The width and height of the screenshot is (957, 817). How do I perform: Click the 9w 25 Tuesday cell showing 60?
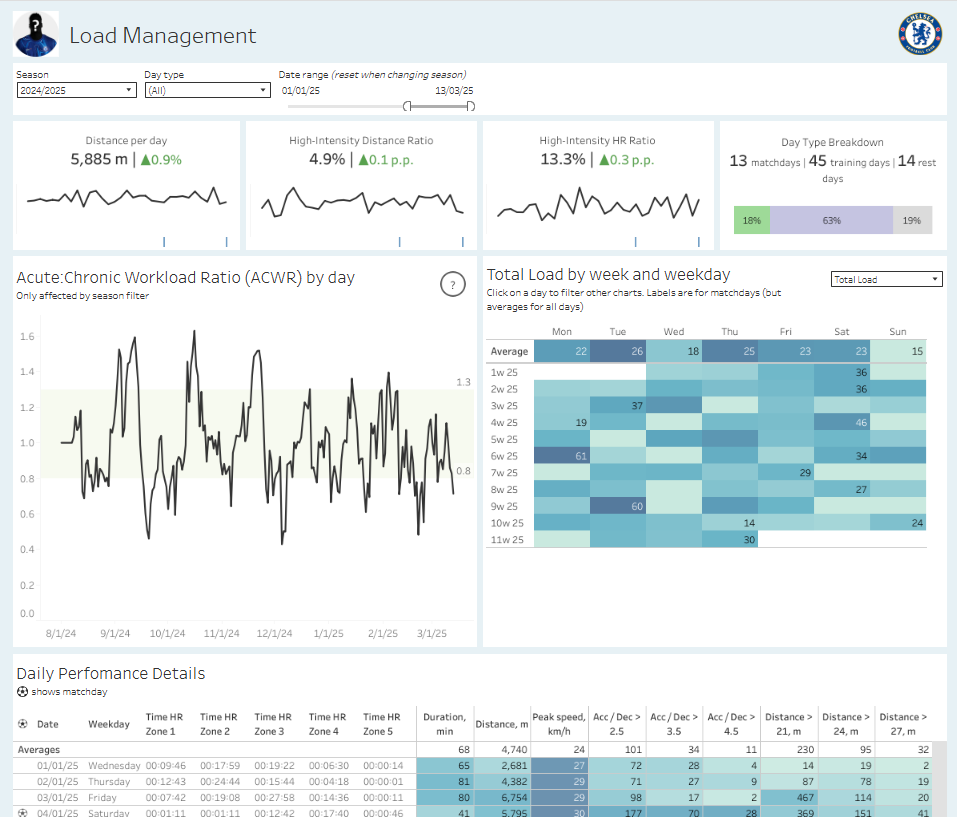(618, 506)
